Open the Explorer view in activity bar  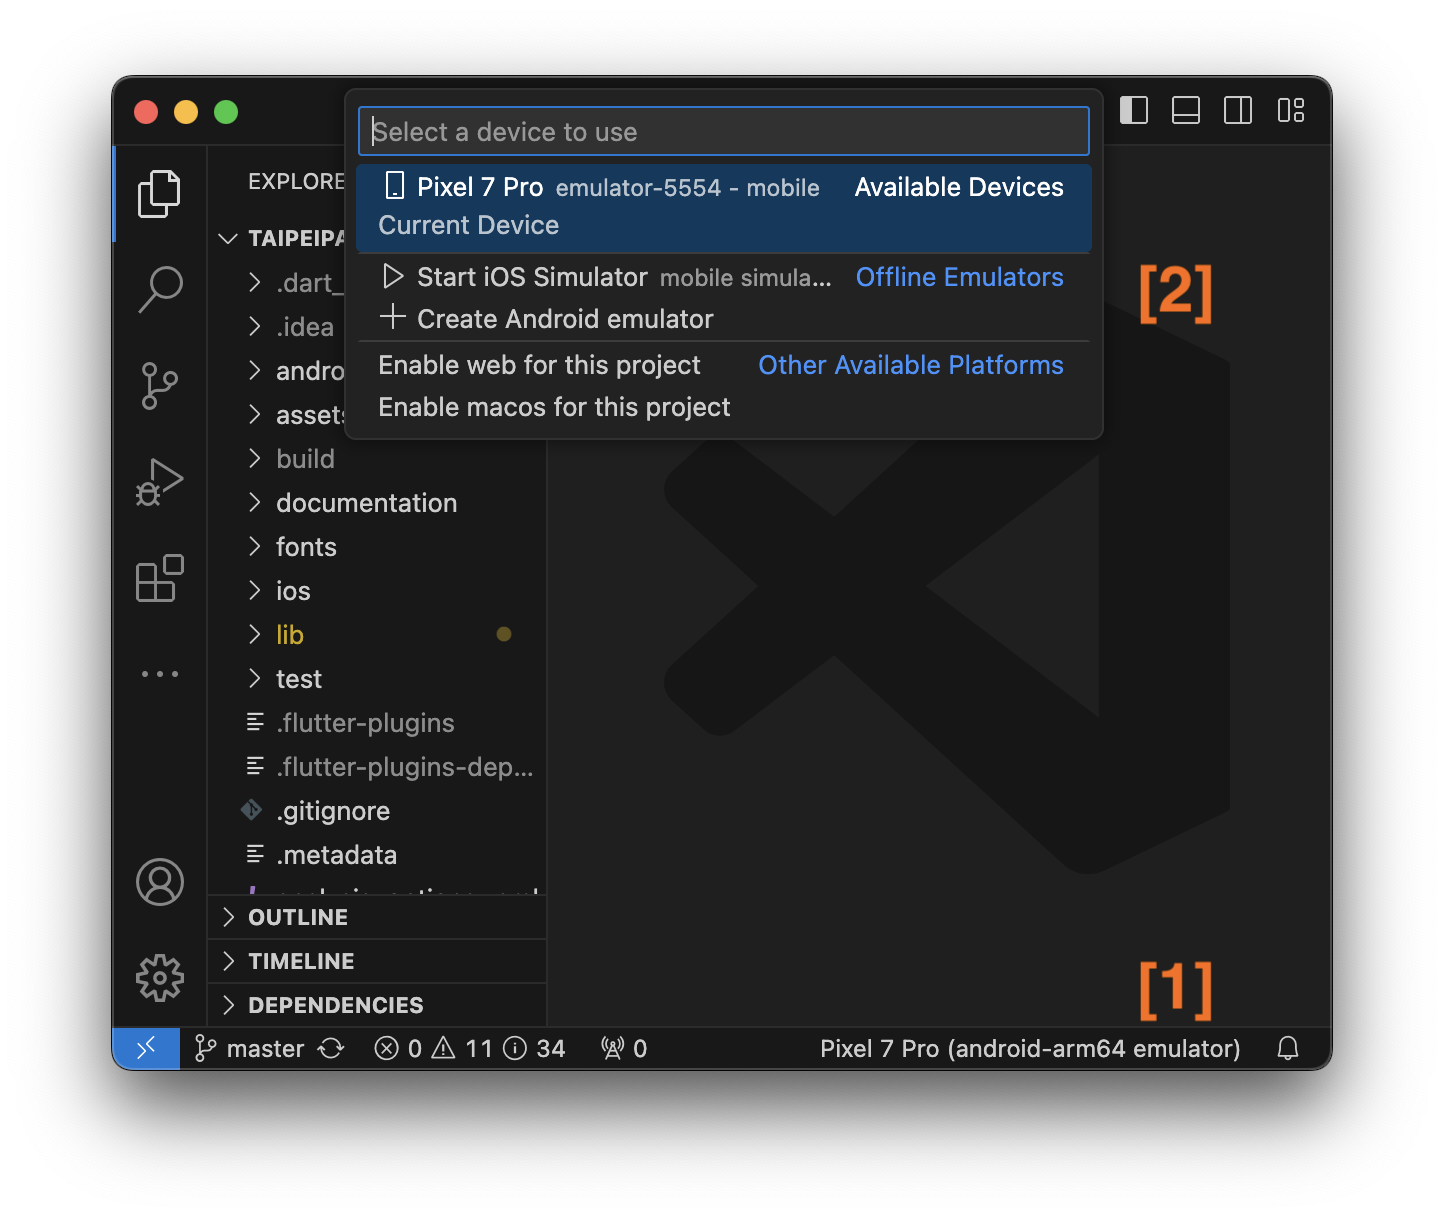pos(159,194)
